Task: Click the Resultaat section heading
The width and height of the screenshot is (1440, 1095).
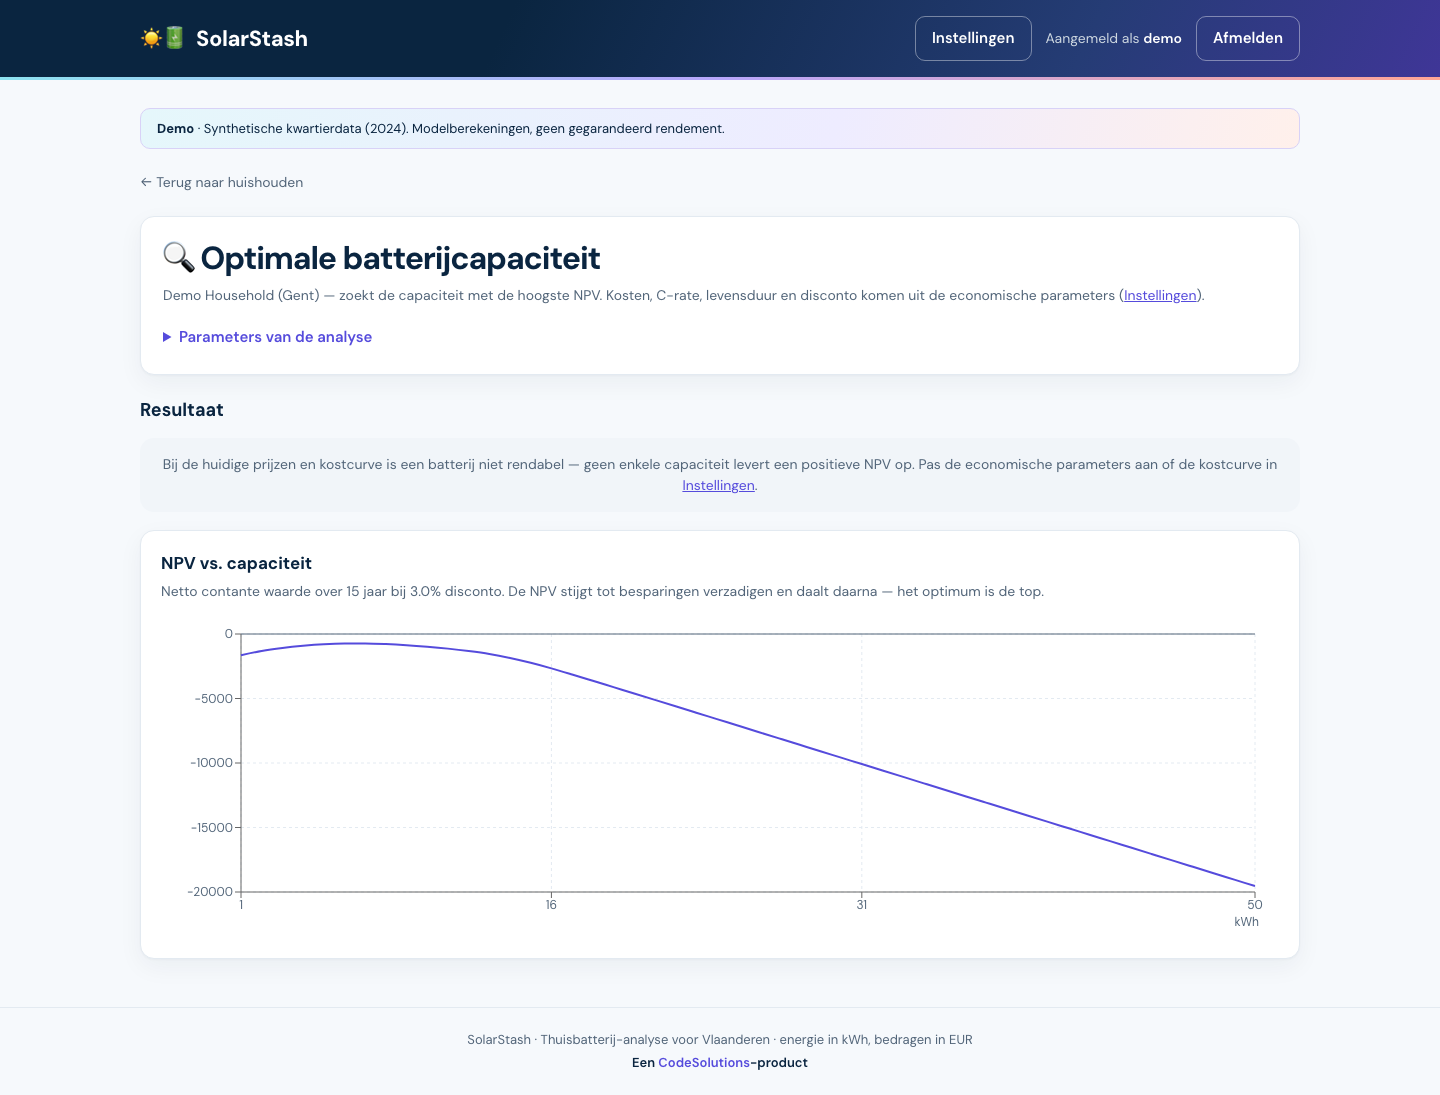Action: pos(182,410)
